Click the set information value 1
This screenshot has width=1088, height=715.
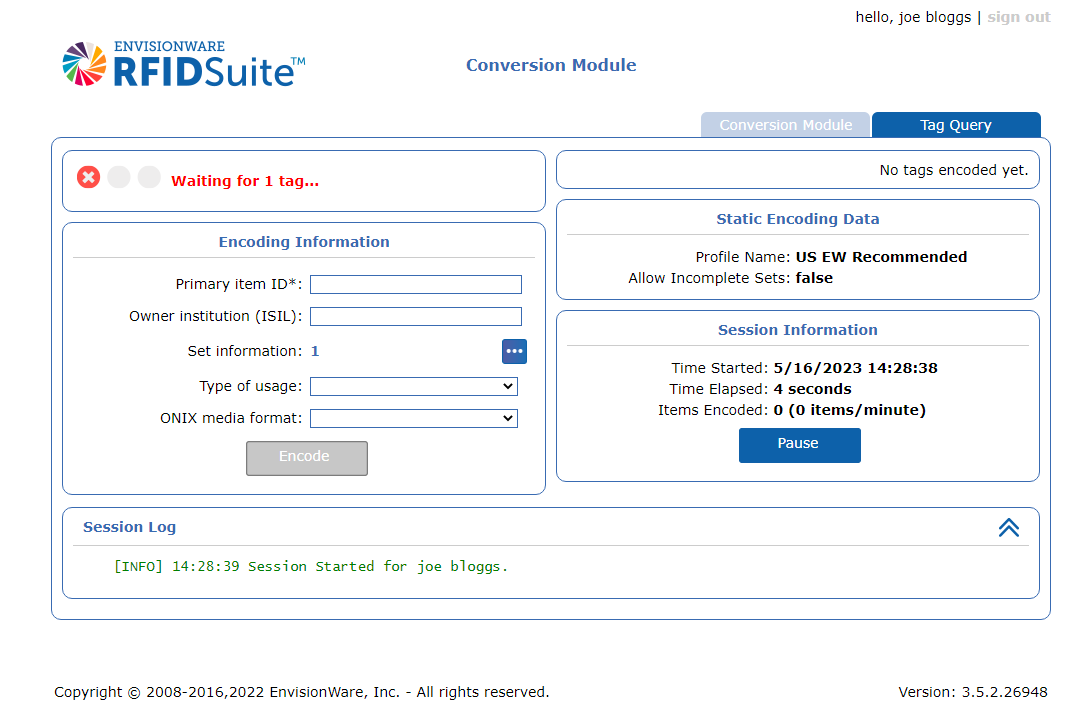315,351
